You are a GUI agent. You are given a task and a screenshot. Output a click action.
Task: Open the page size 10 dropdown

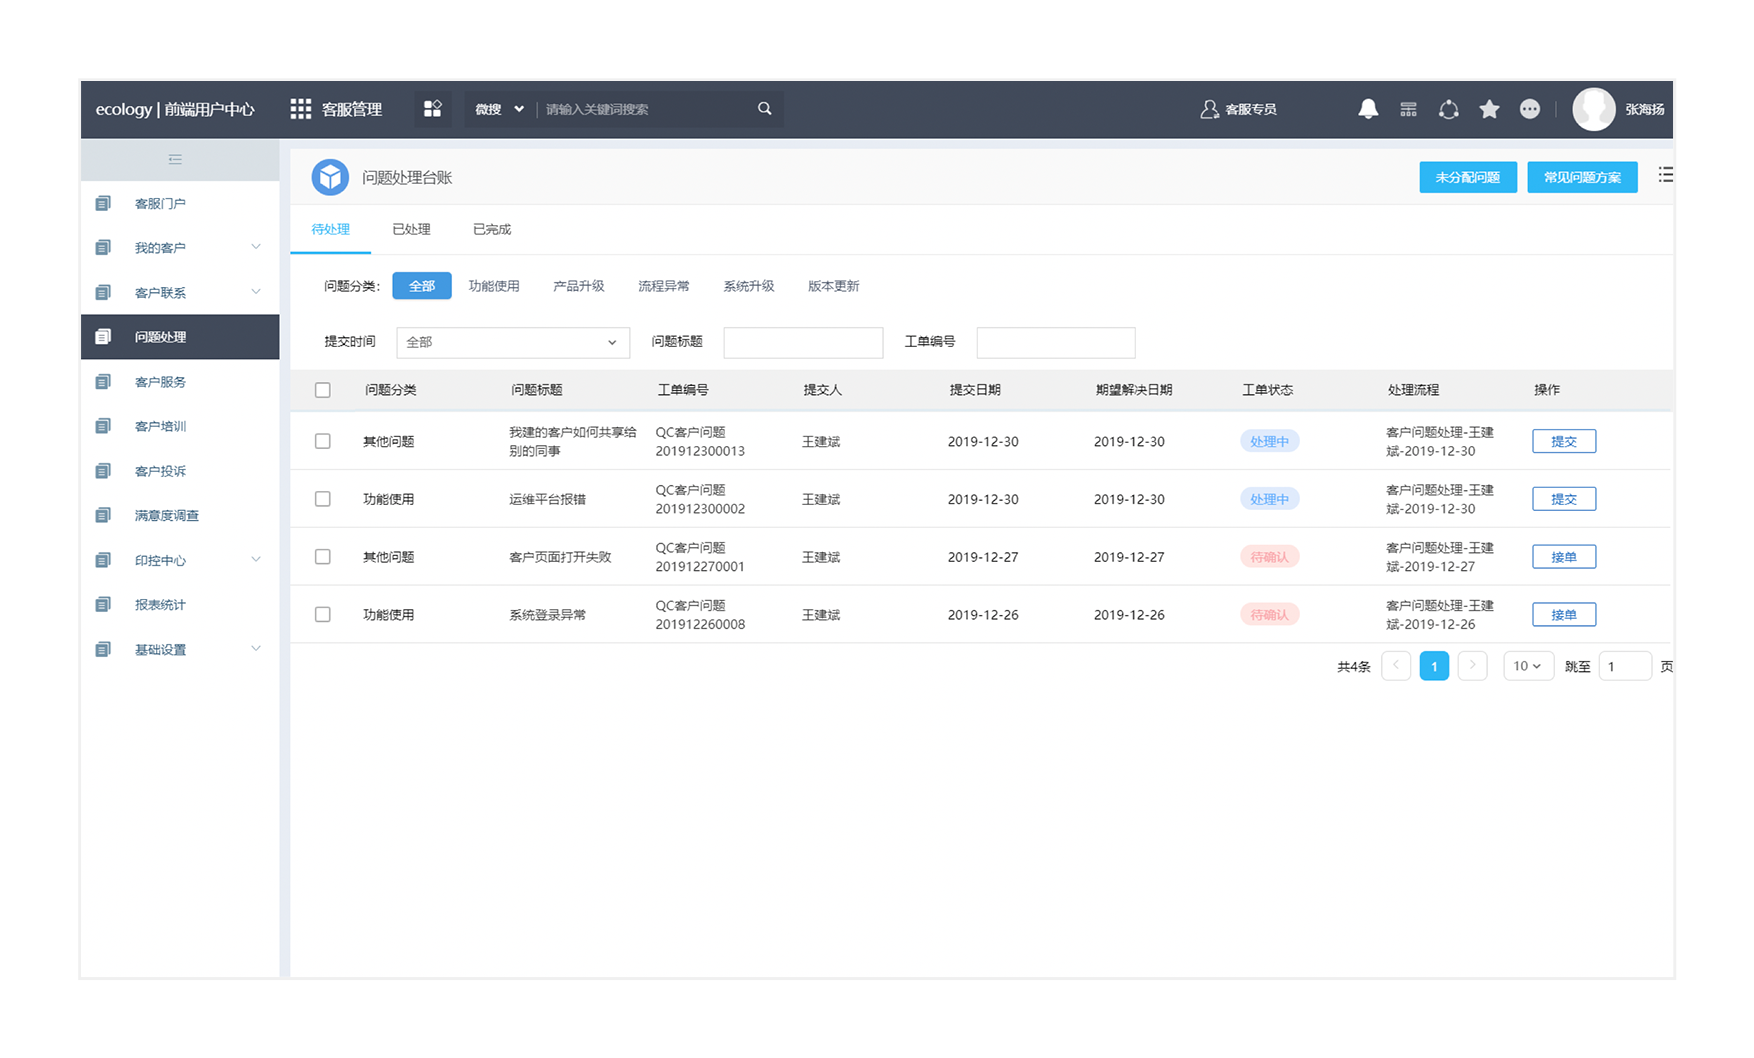click(1527, 666)
